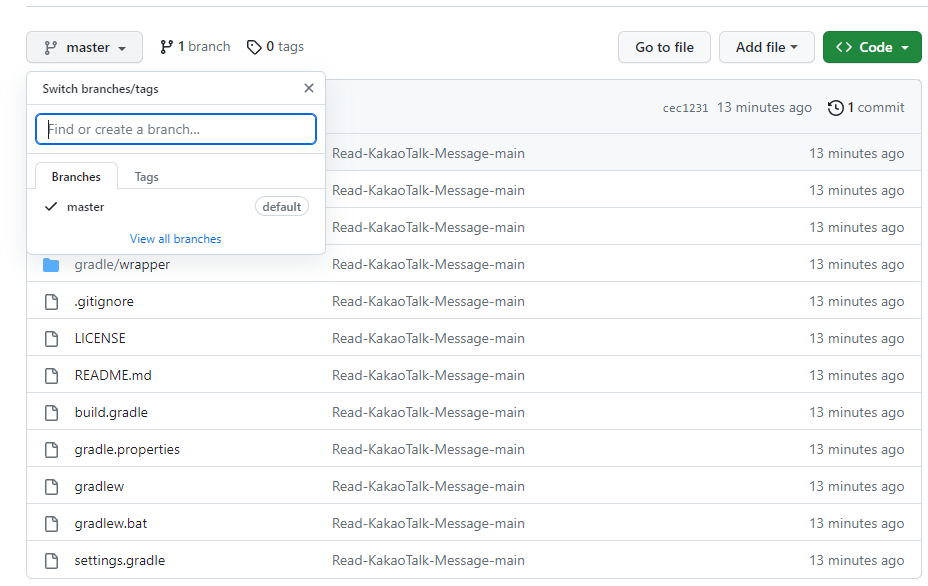Image resolution: width=928 pixels, height=586 pixels.
Task: Click the file icon beside gradle.properties
Action: click(51, 450)
